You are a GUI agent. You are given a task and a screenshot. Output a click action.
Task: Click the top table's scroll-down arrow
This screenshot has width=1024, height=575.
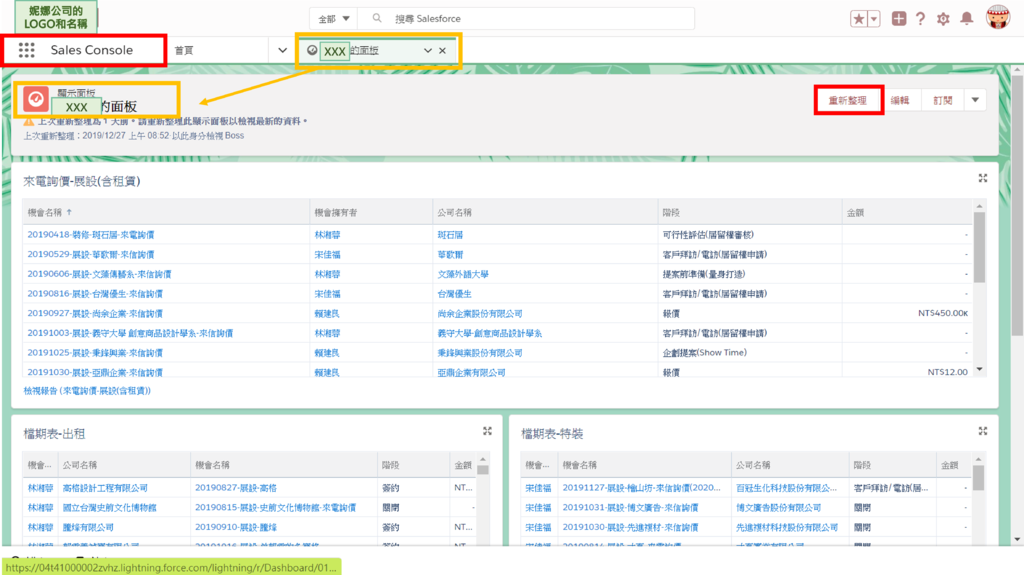(979, 369)
